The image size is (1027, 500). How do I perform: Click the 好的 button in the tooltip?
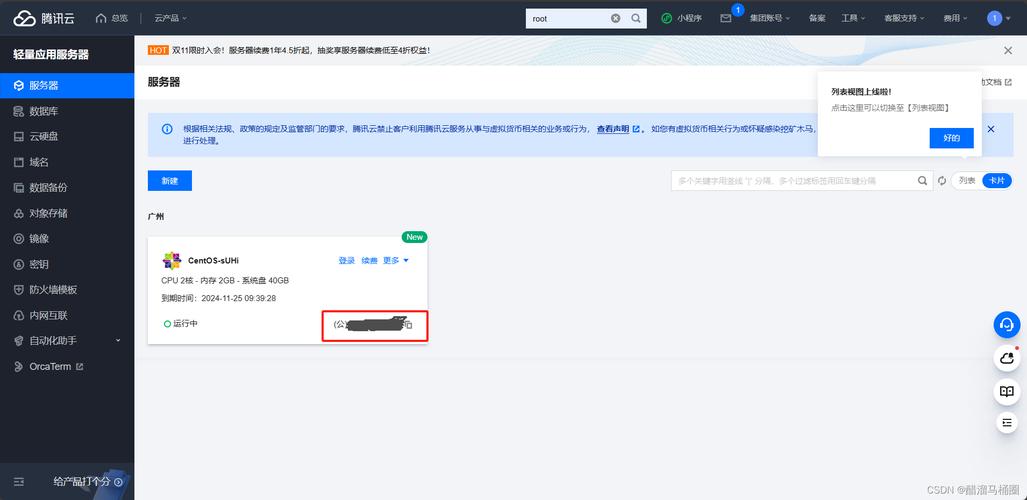pos(951,138)
